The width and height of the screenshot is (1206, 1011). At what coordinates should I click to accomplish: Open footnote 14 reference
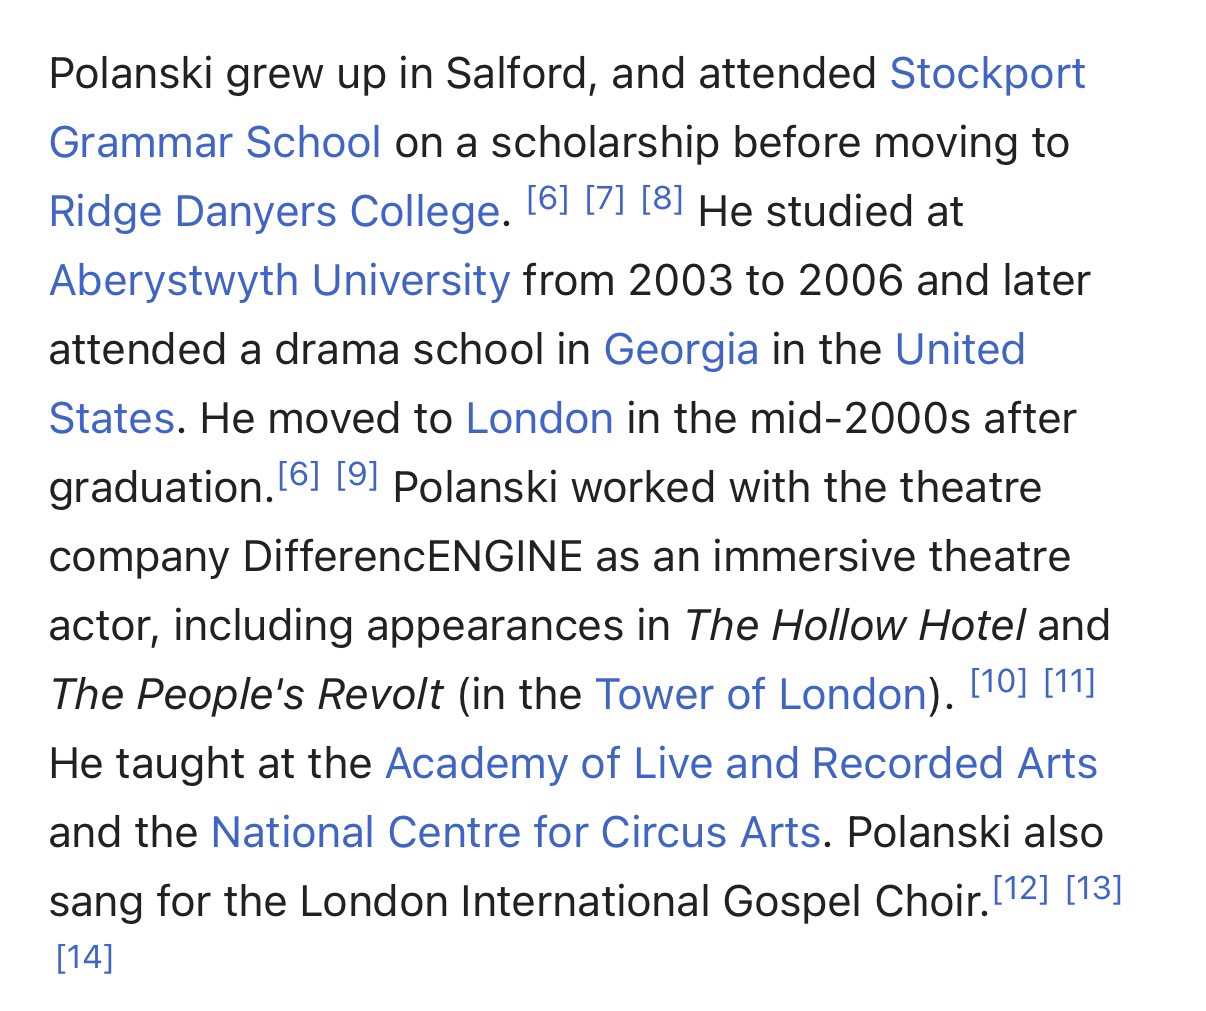point(85,958)
